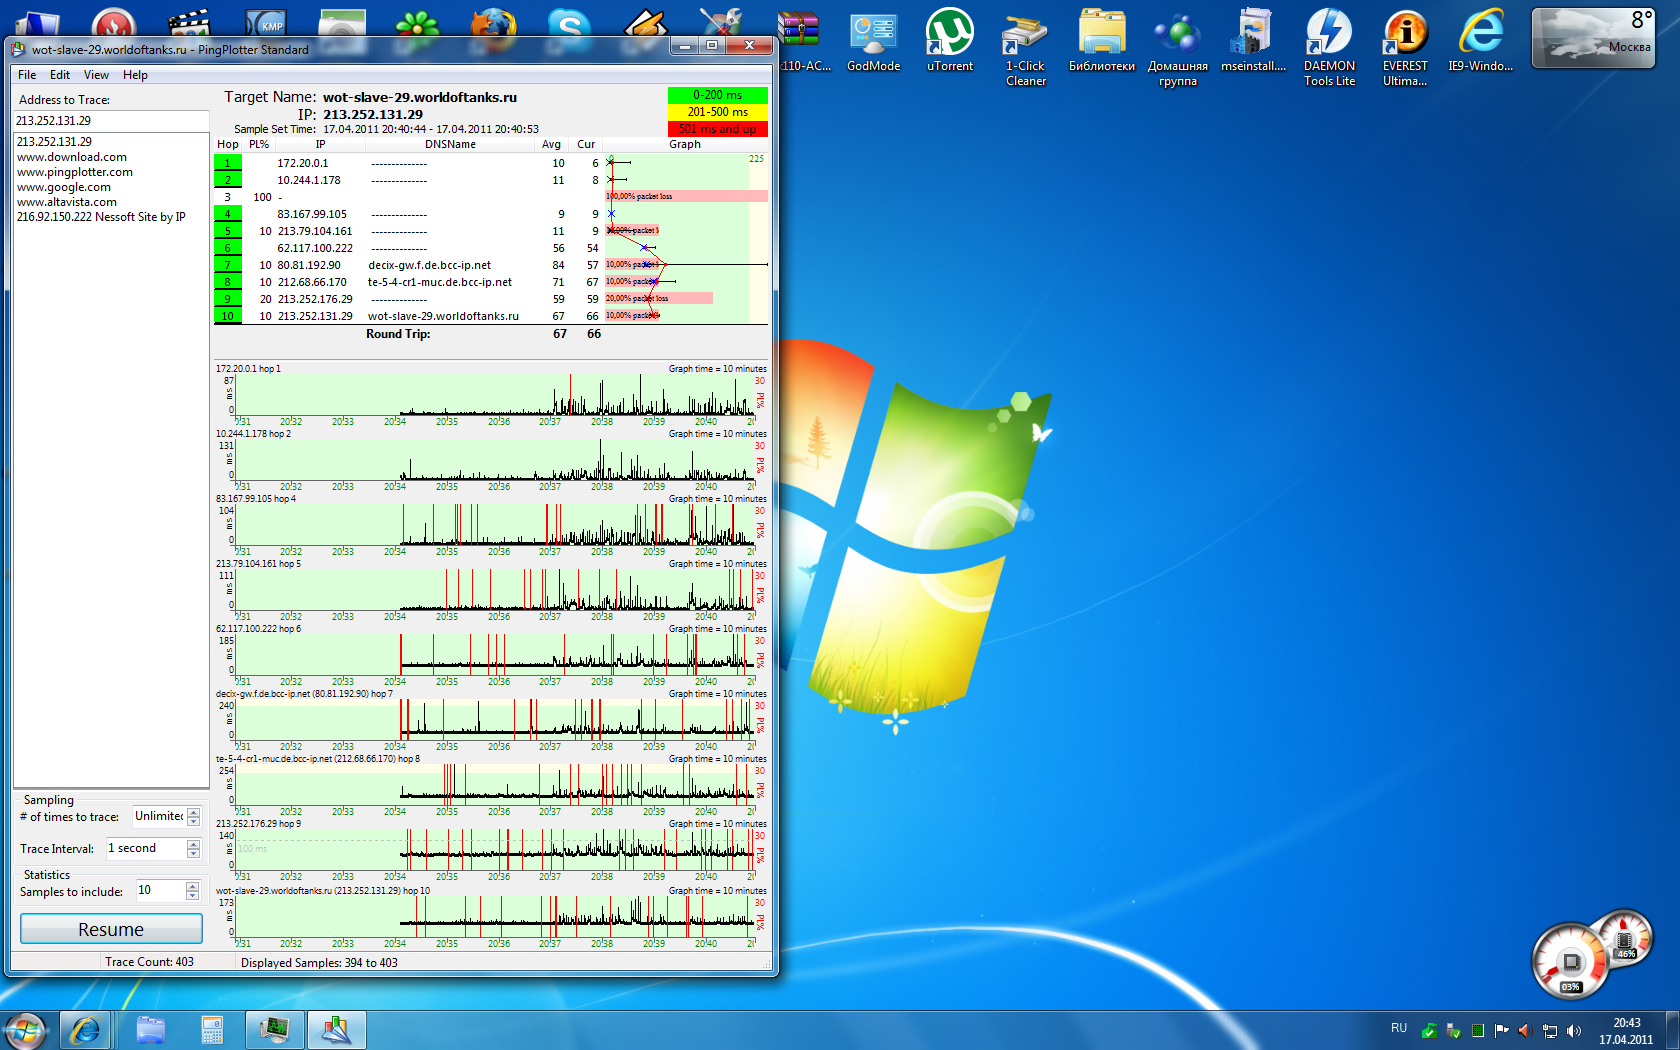Screen dimensions: 1680x1050
Task: Open the GodMode desktop icon
Action: pos(873,40)
